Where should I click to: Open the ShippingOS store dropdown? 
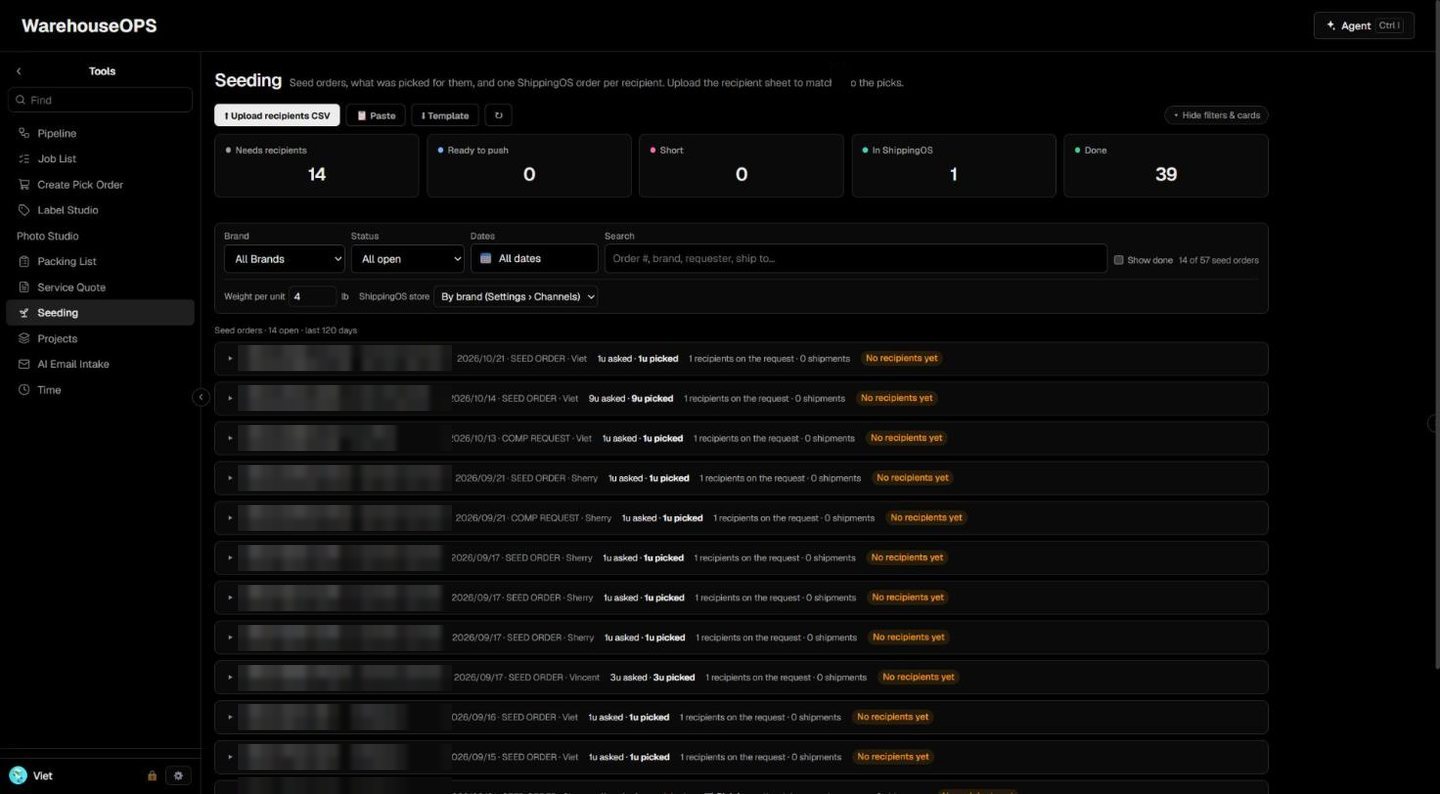pyautogui.click(x=516, y=297)
